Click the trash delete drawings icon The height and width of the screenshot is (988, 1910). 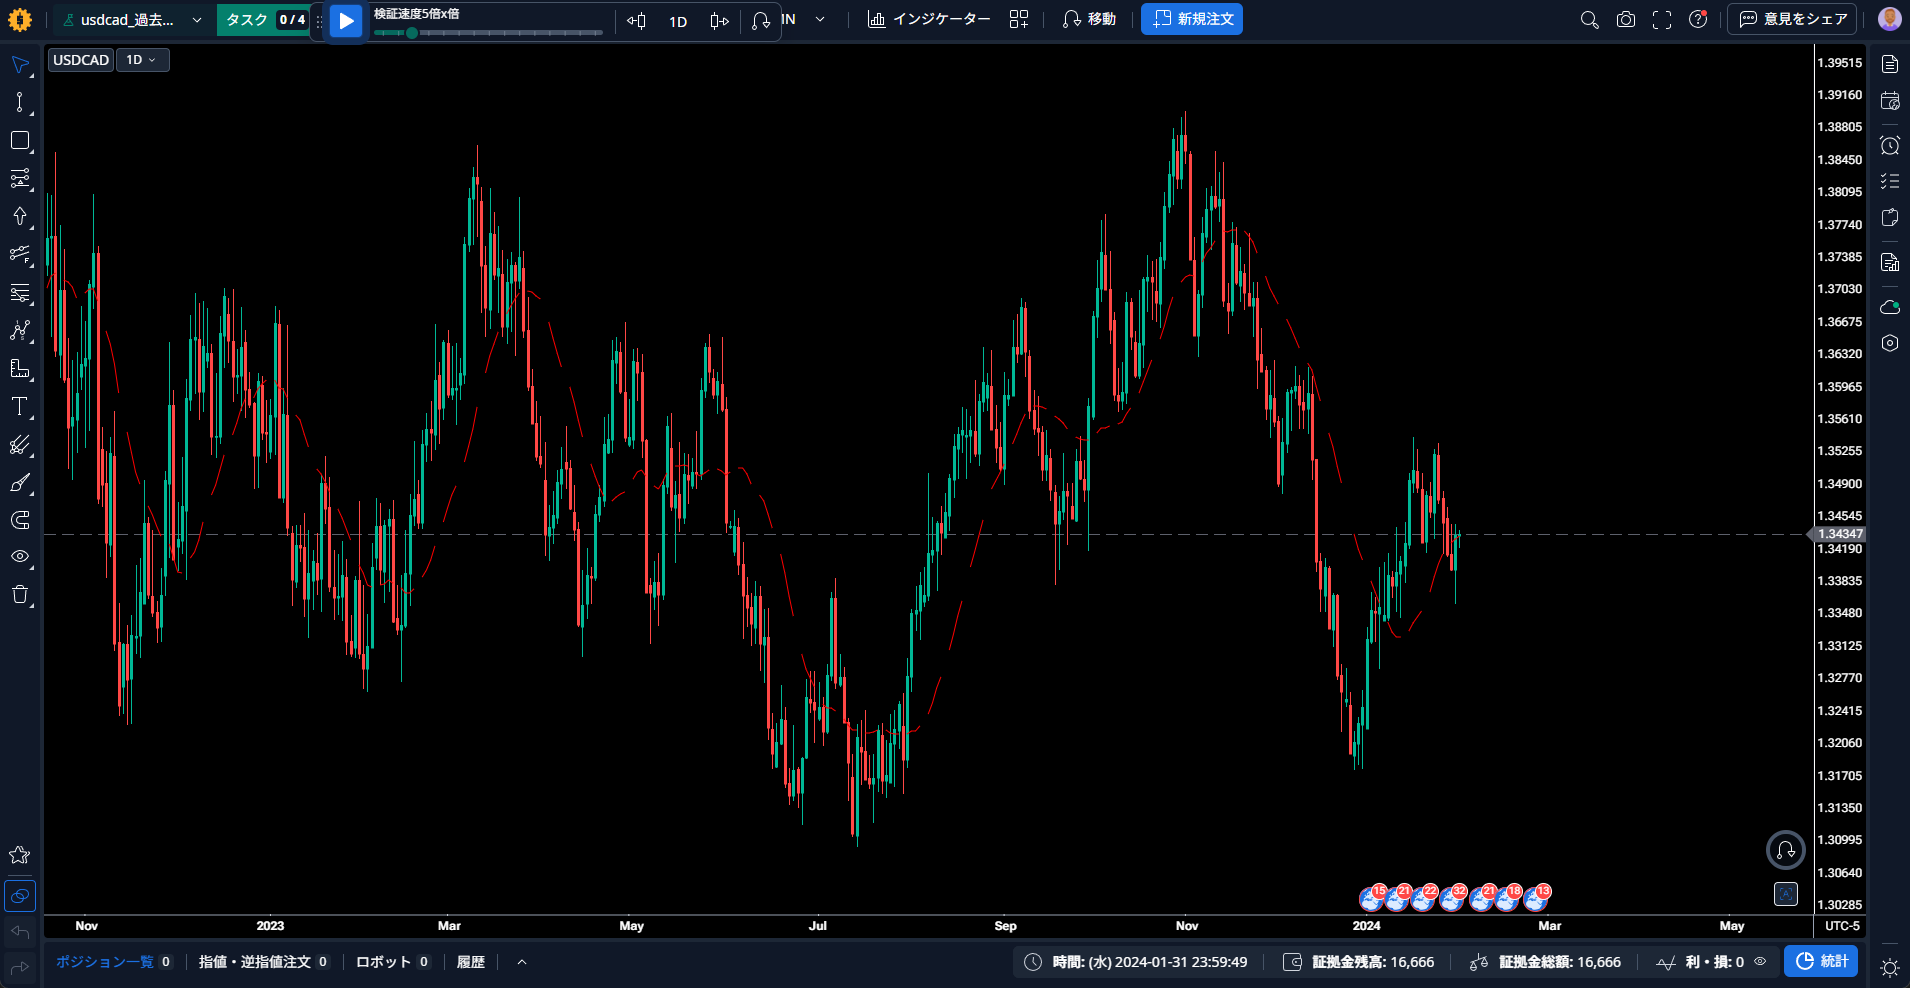tap(19, 595)
